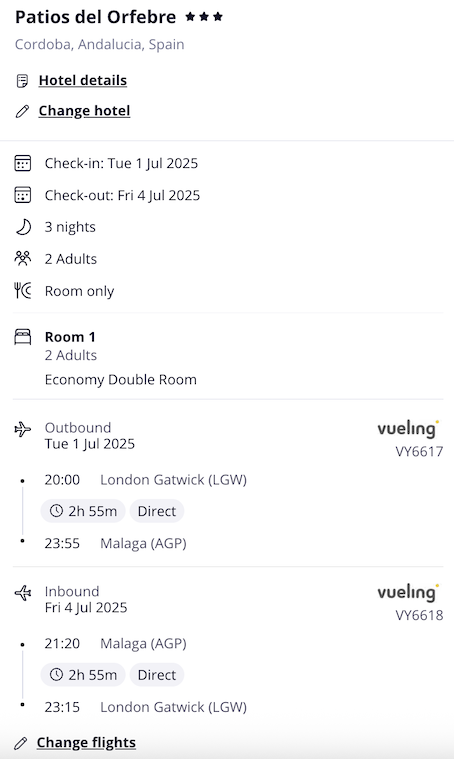Click the outbound 2h 55m duration badge
454x759 pixels.
83,511
